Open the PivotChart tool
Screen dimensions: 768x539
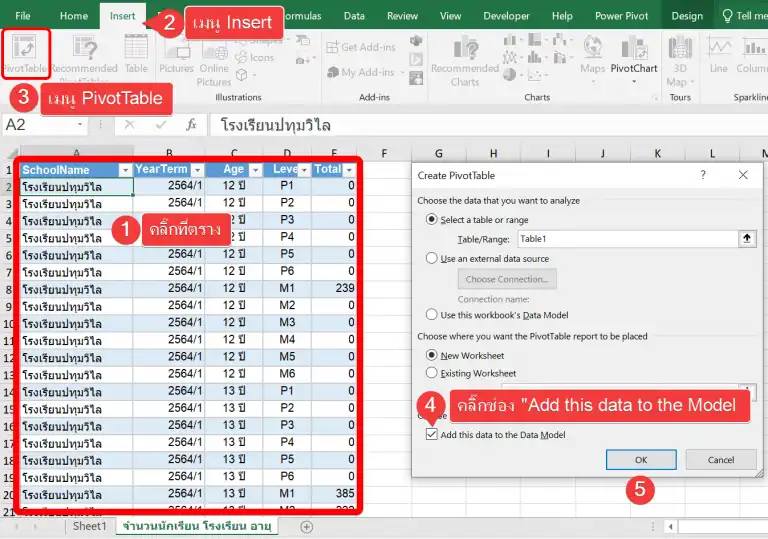coord(634,55)
